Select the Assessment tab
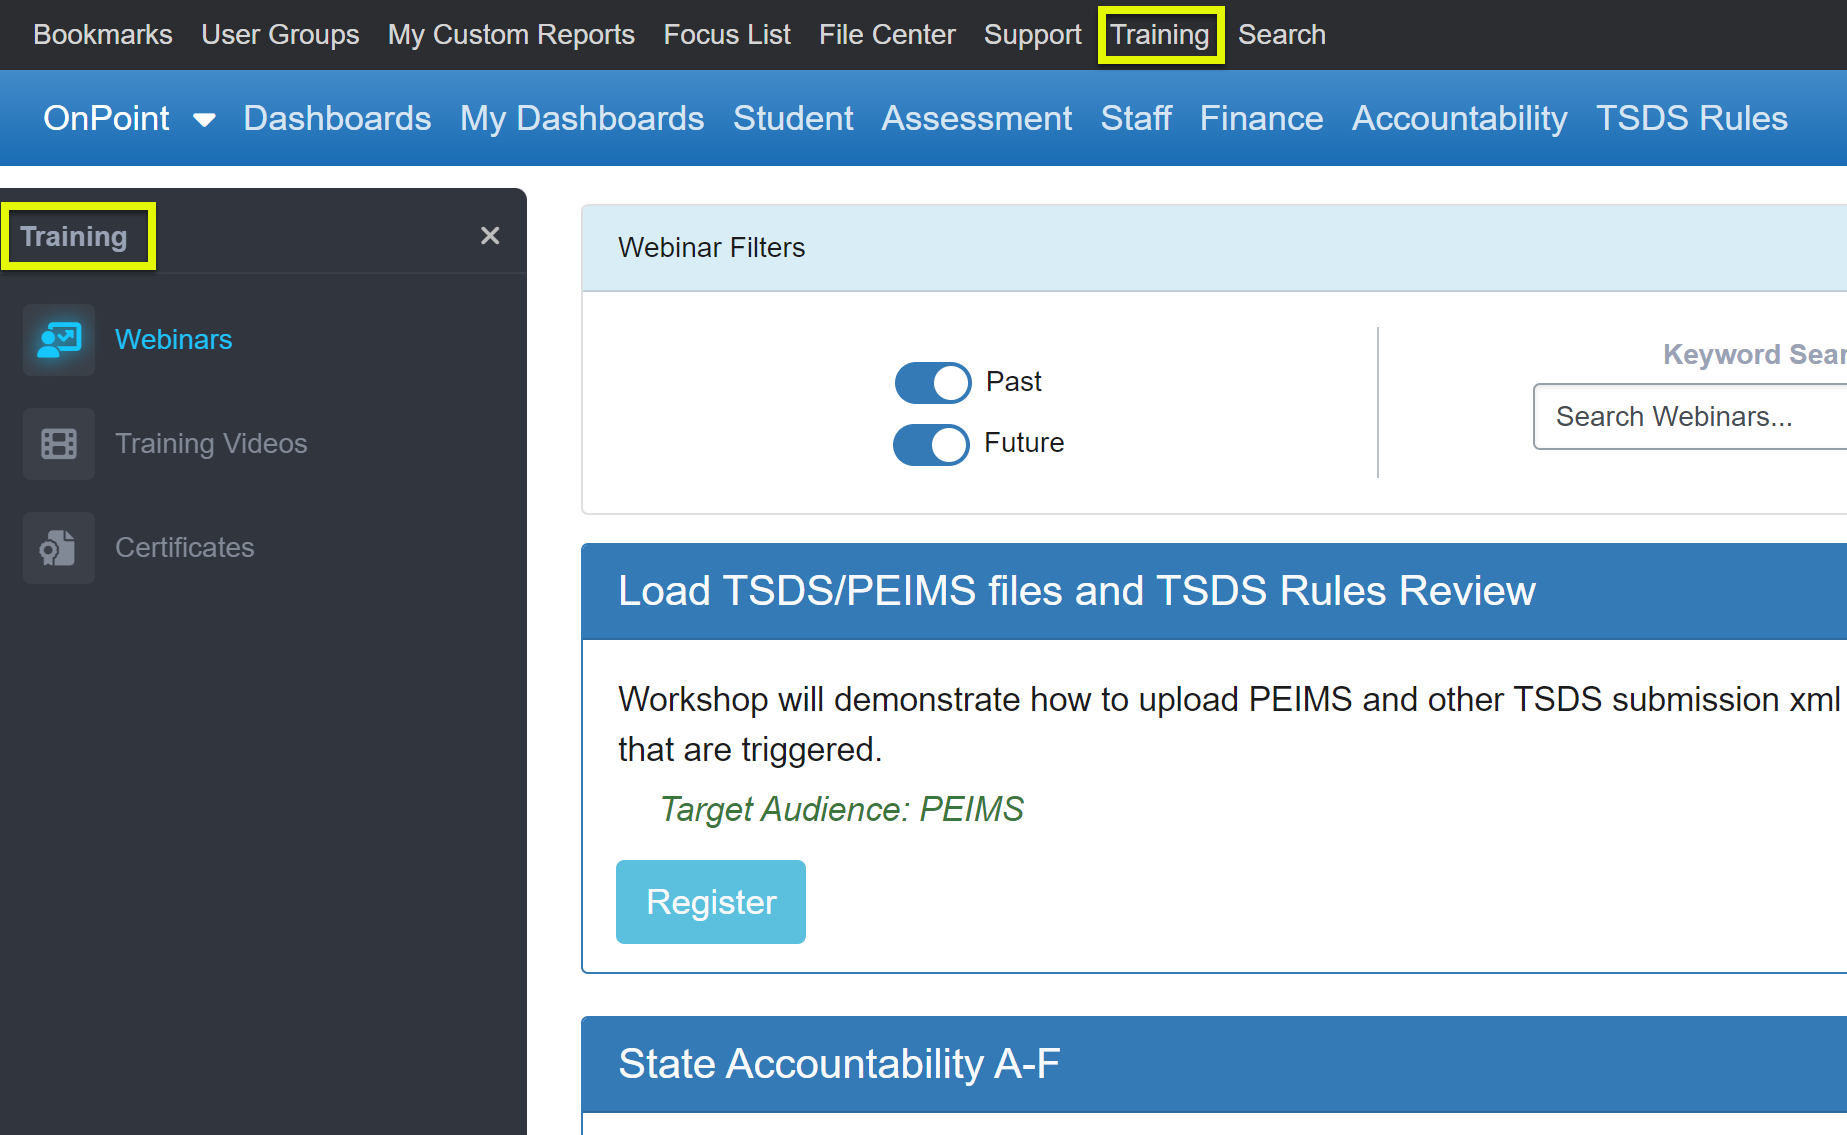Screen dimensions: 1847x1135 tap(976, 118)
